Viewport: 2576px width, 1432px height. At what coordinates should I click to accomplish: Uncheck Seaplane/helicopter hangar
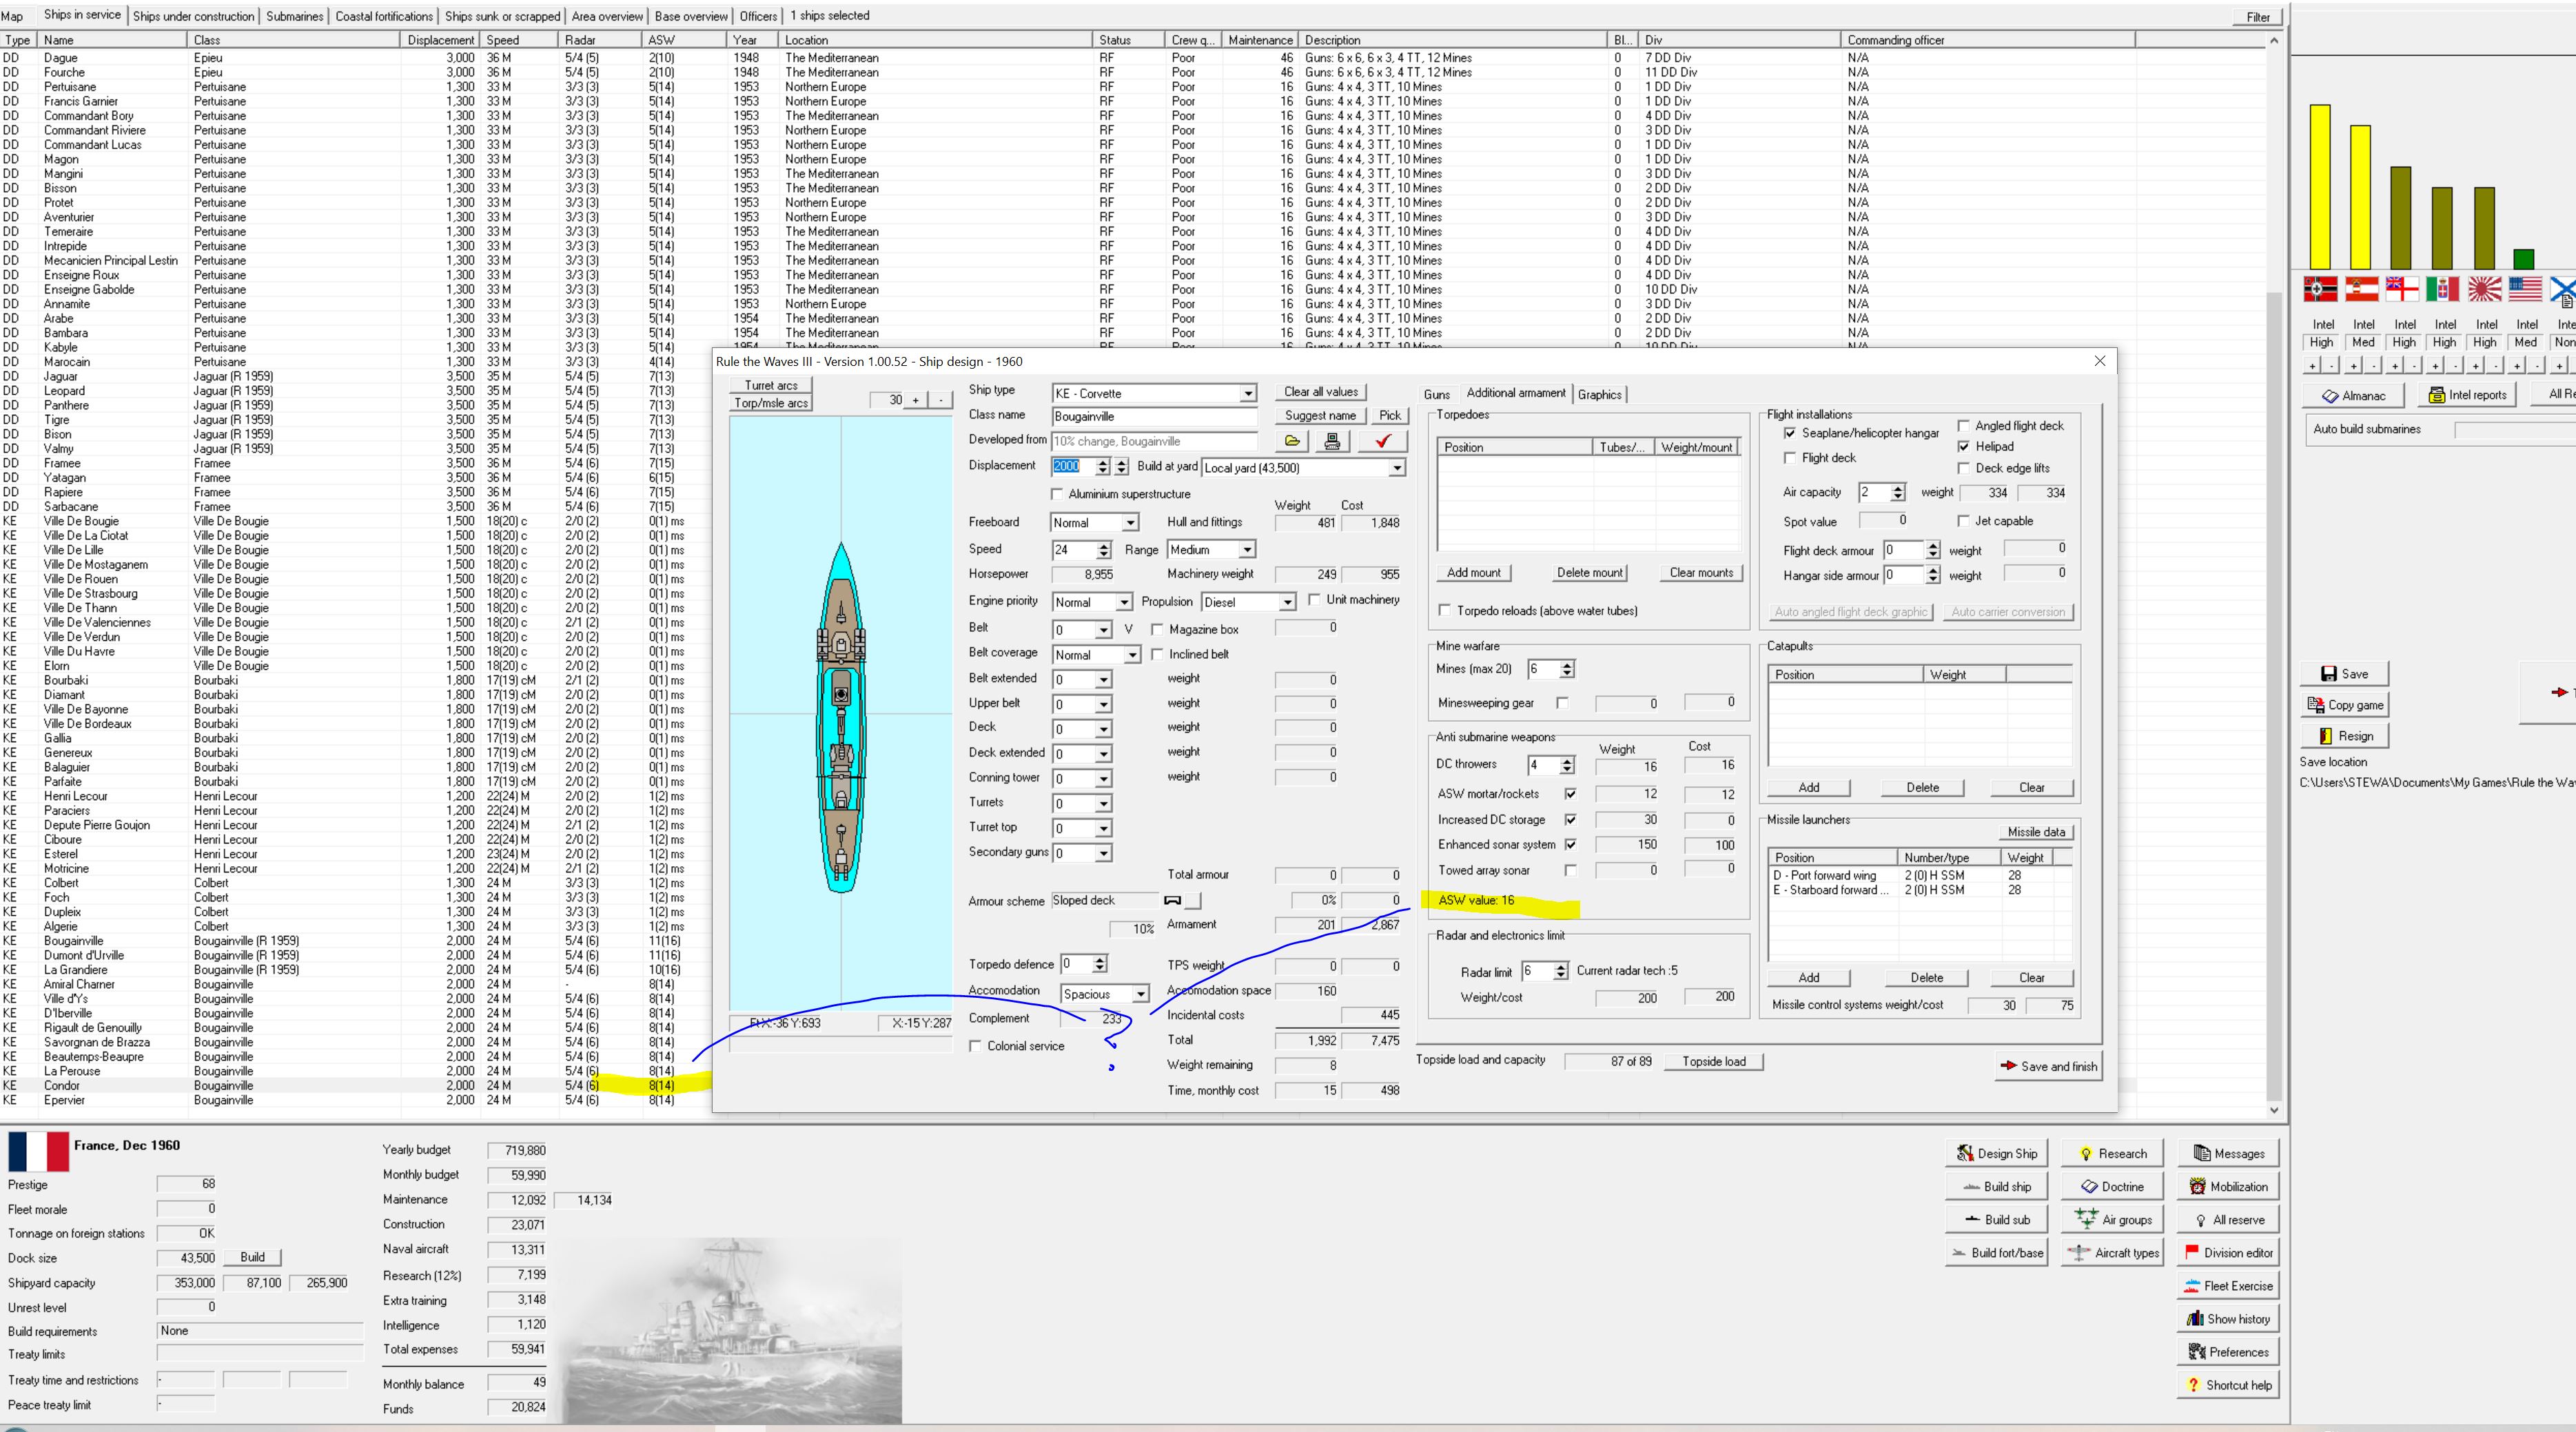(1789, 433)
